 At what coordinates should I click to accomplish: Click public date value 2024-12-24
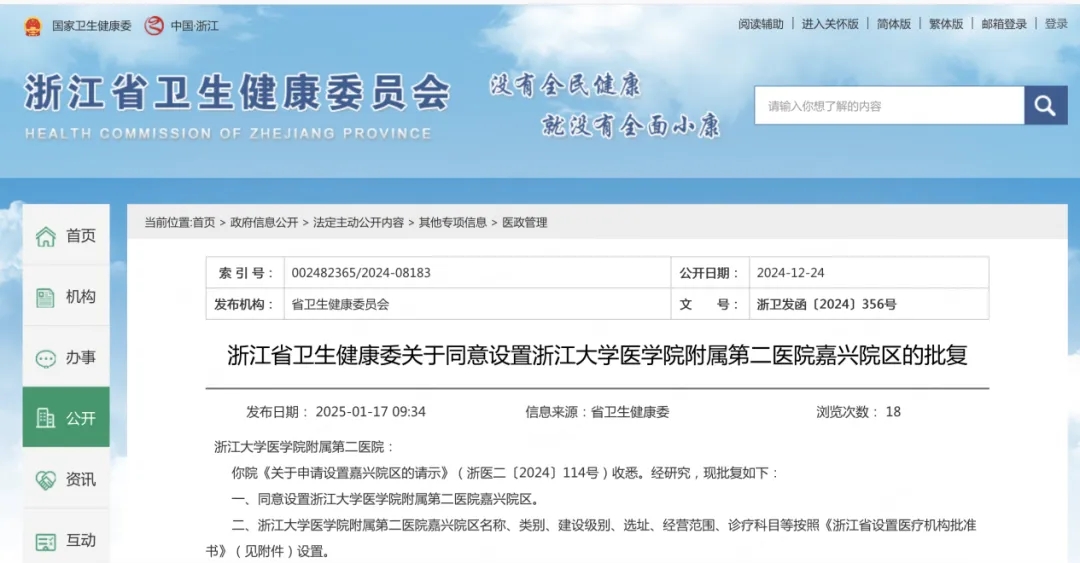(x=791, y=273)
